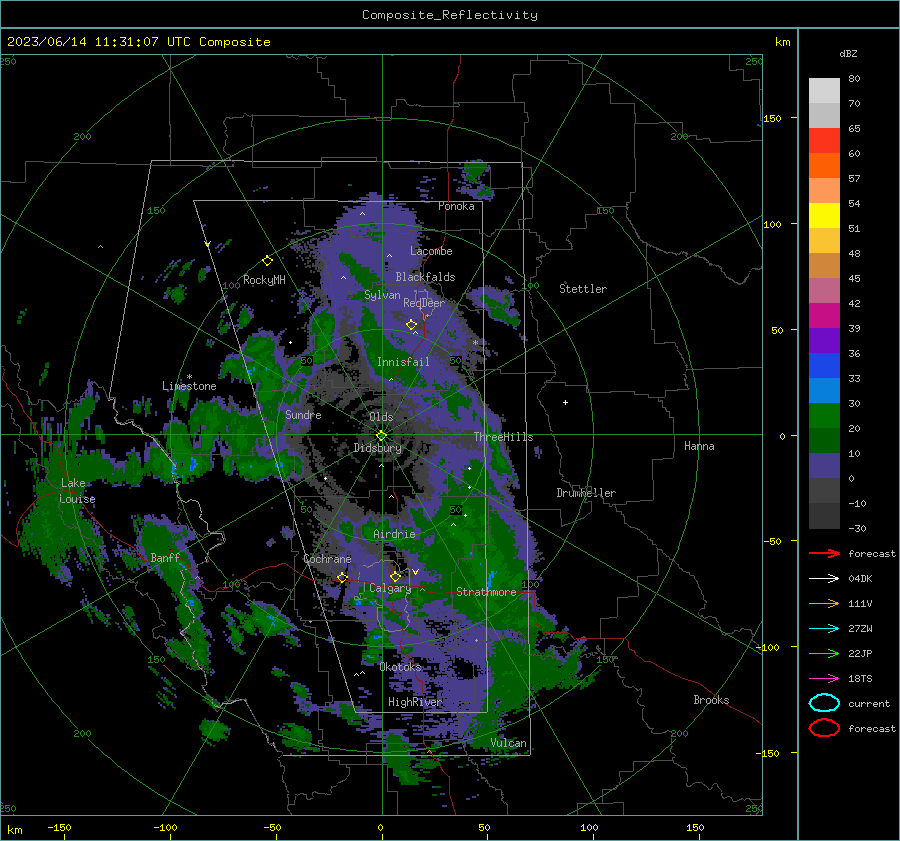Click the yellow radar-center diamond at Didsbury
This screenshot has width=900, height=841.
(x=381, y=436)
